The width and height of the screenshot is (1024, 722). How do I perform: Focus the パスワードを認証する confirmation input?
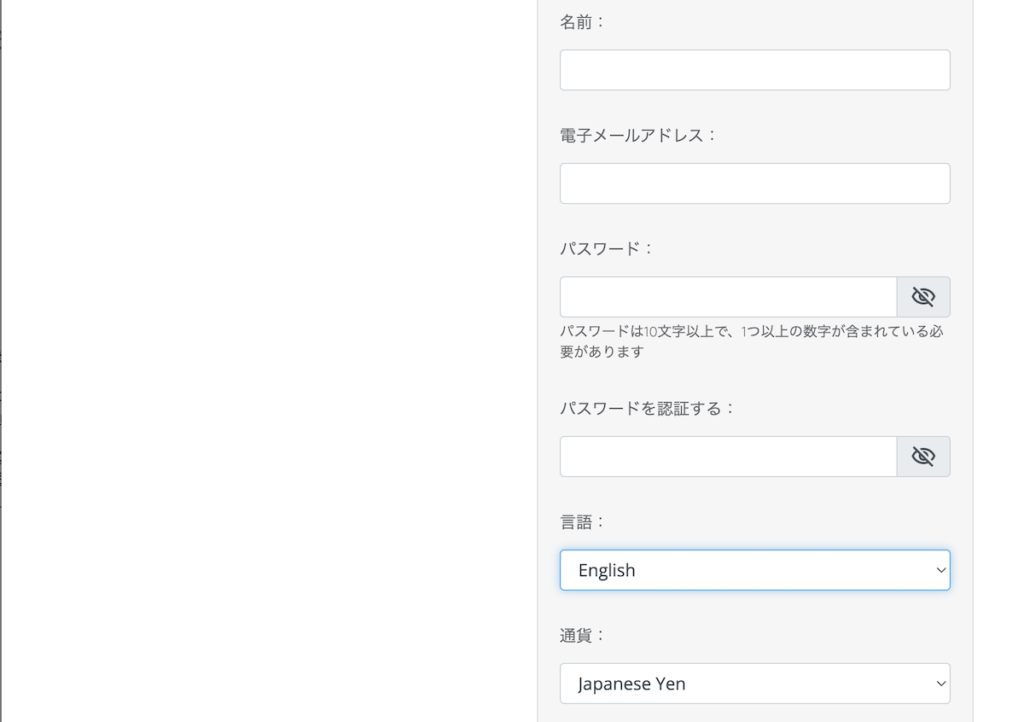point(727,456)
